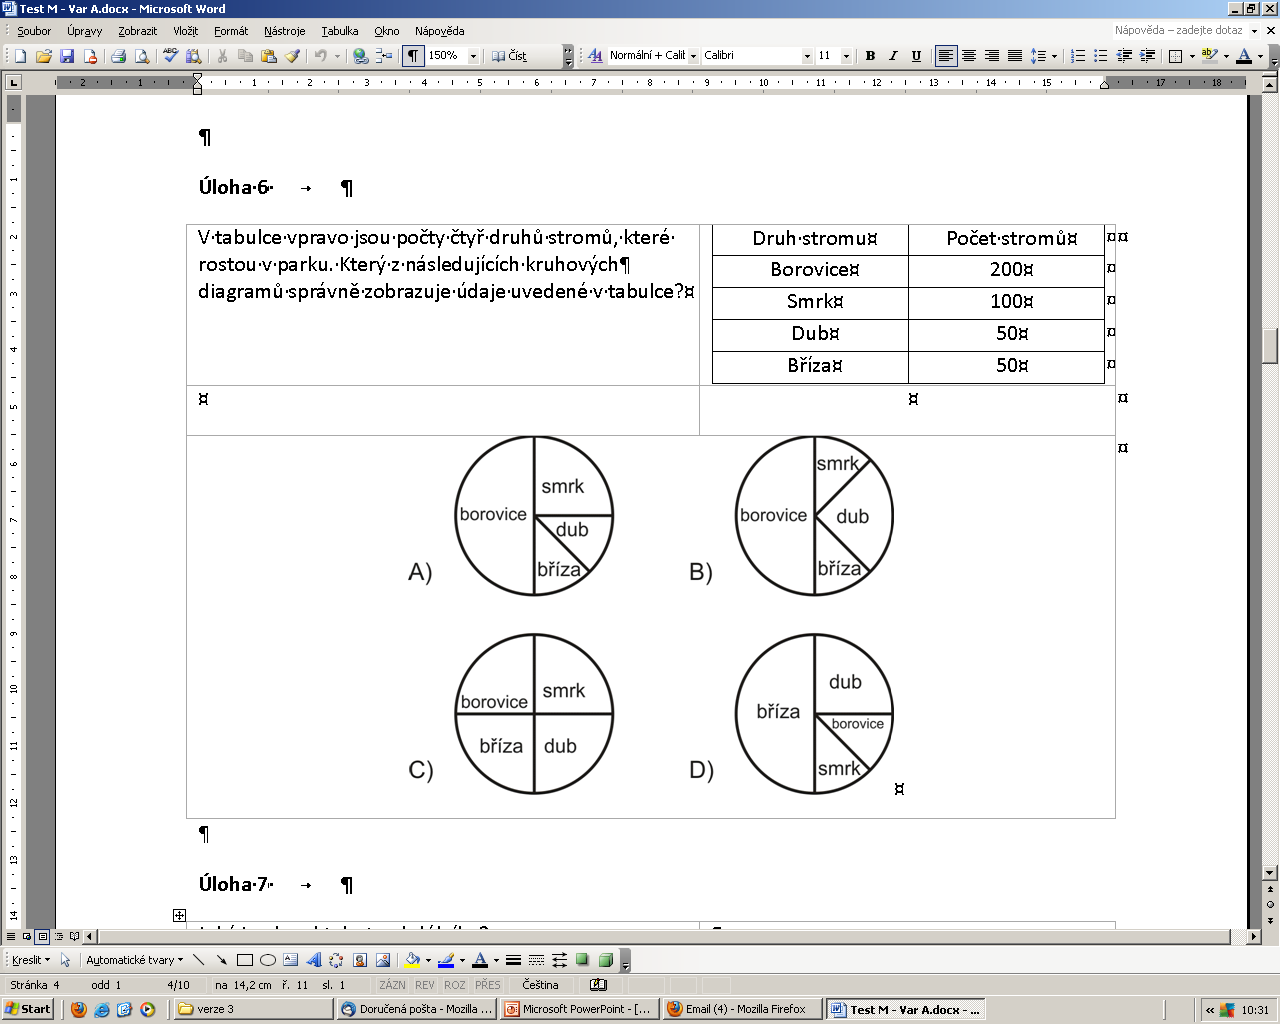The image size is (1280, 1024).
Task: Open Shadow Style options
Action: (x=582, y=960)
